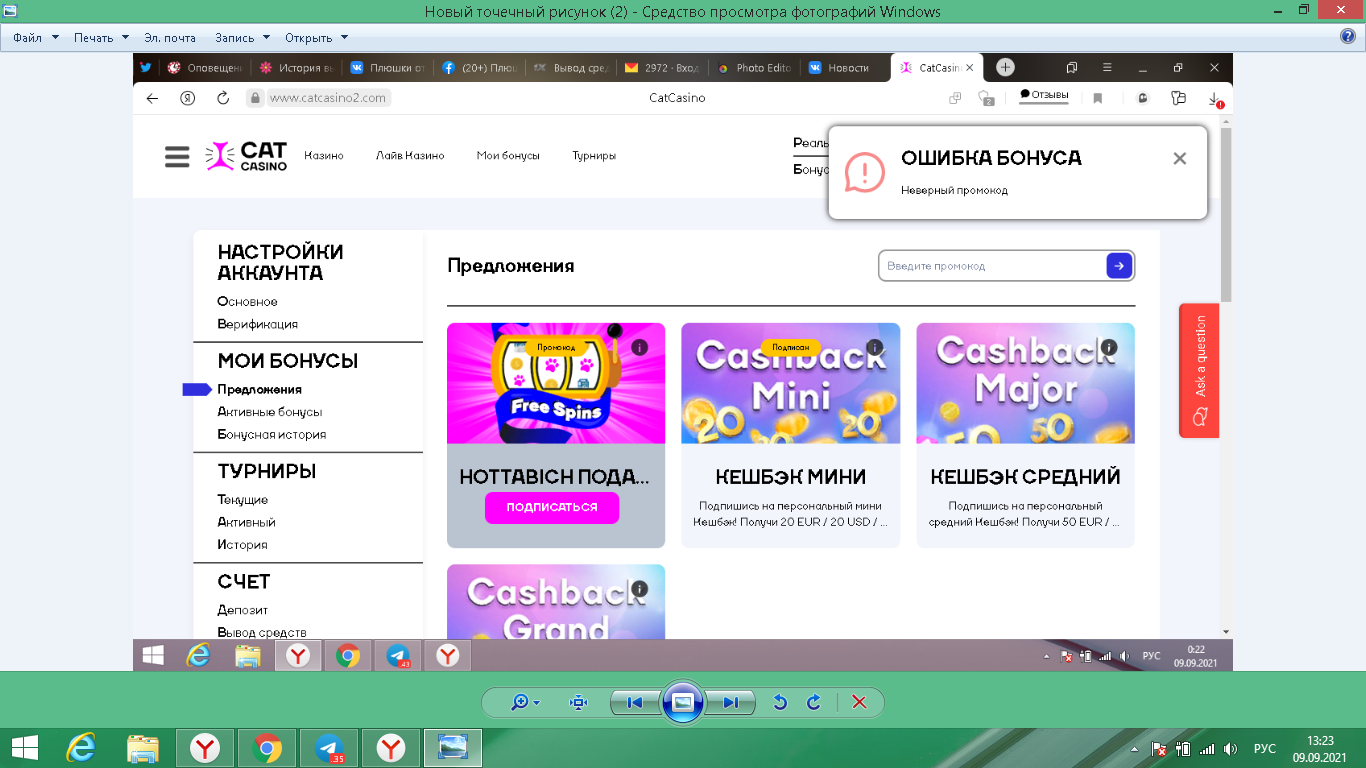Open Лайв Казино in the top navigation
Screen dimensions: 1366x768
[410, 156]
